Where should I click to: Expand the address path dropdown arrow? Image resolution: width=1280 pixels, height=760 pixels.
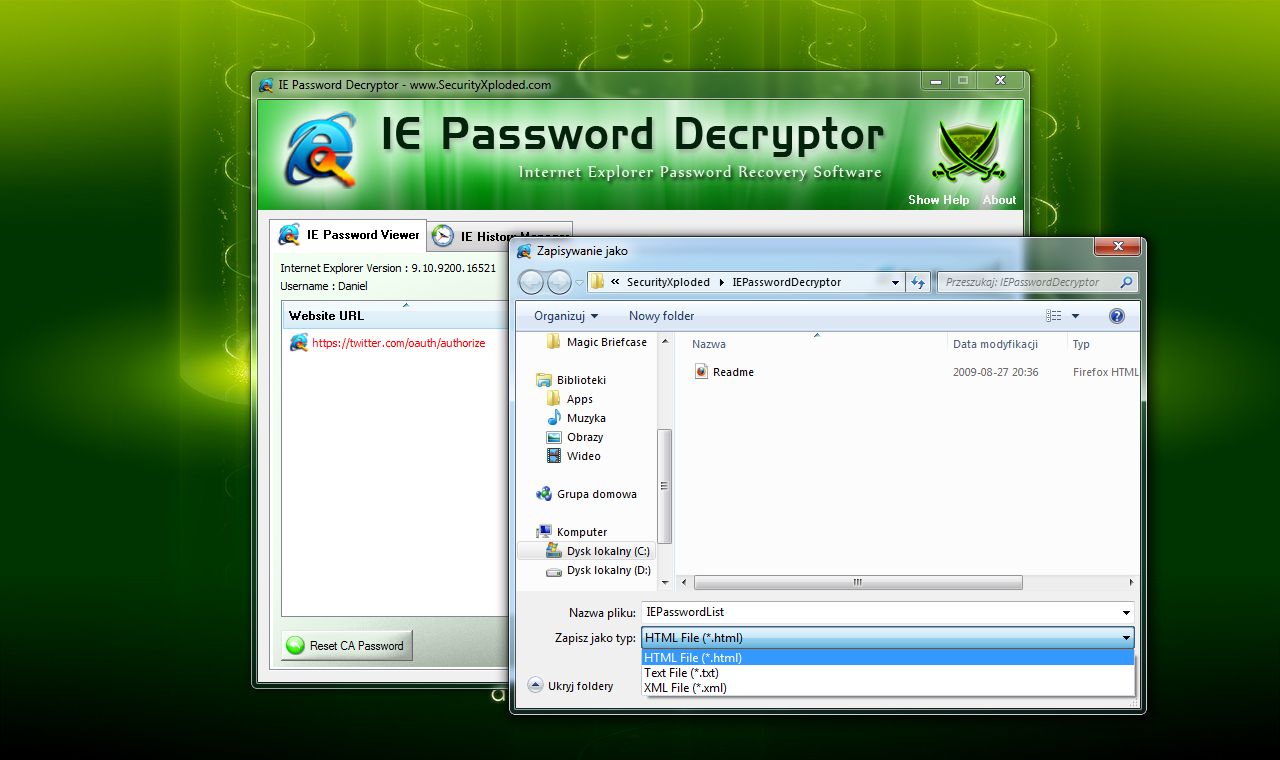(x=895, y=282)
